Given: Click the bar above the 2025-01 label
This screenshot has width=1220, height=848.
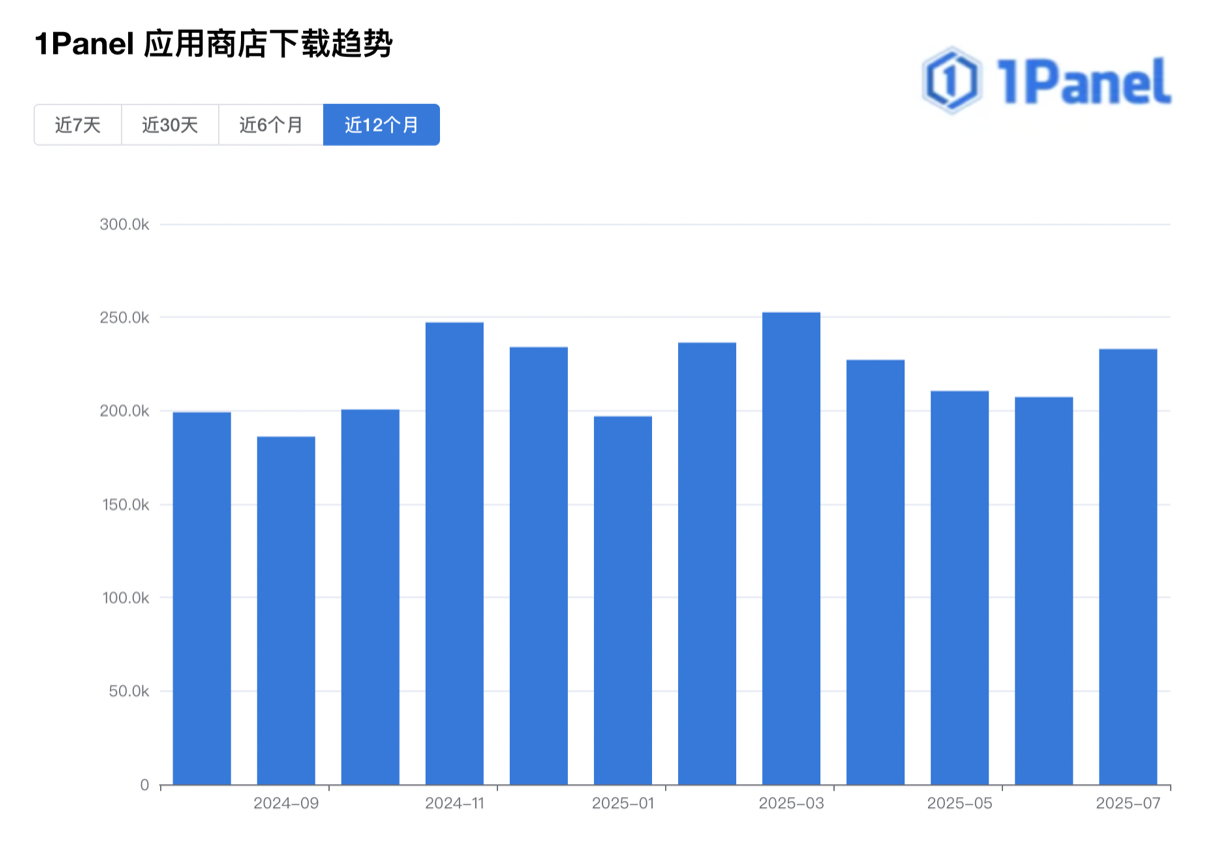Looking at the screenshot, I should click(623, 600).
